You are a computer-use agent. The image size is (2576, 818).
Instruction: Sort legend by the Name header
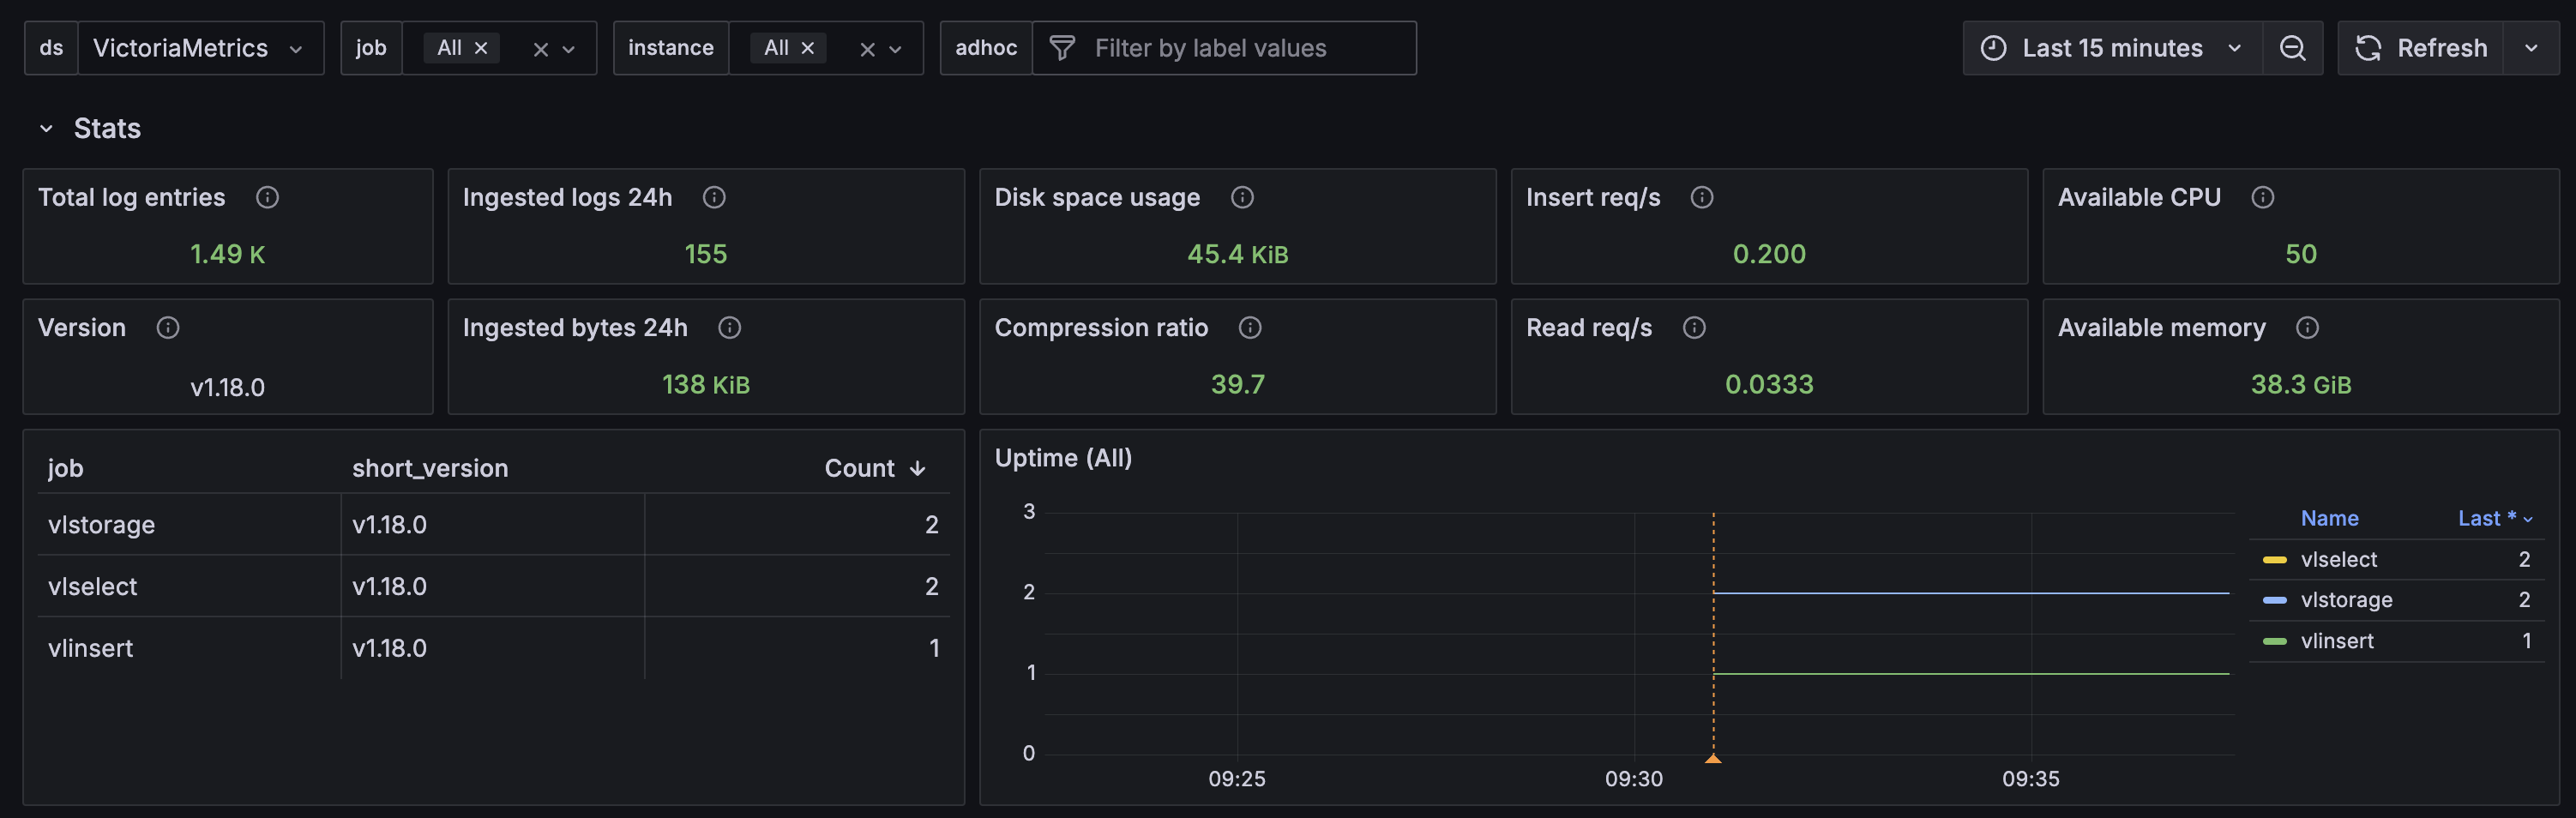2329,518
